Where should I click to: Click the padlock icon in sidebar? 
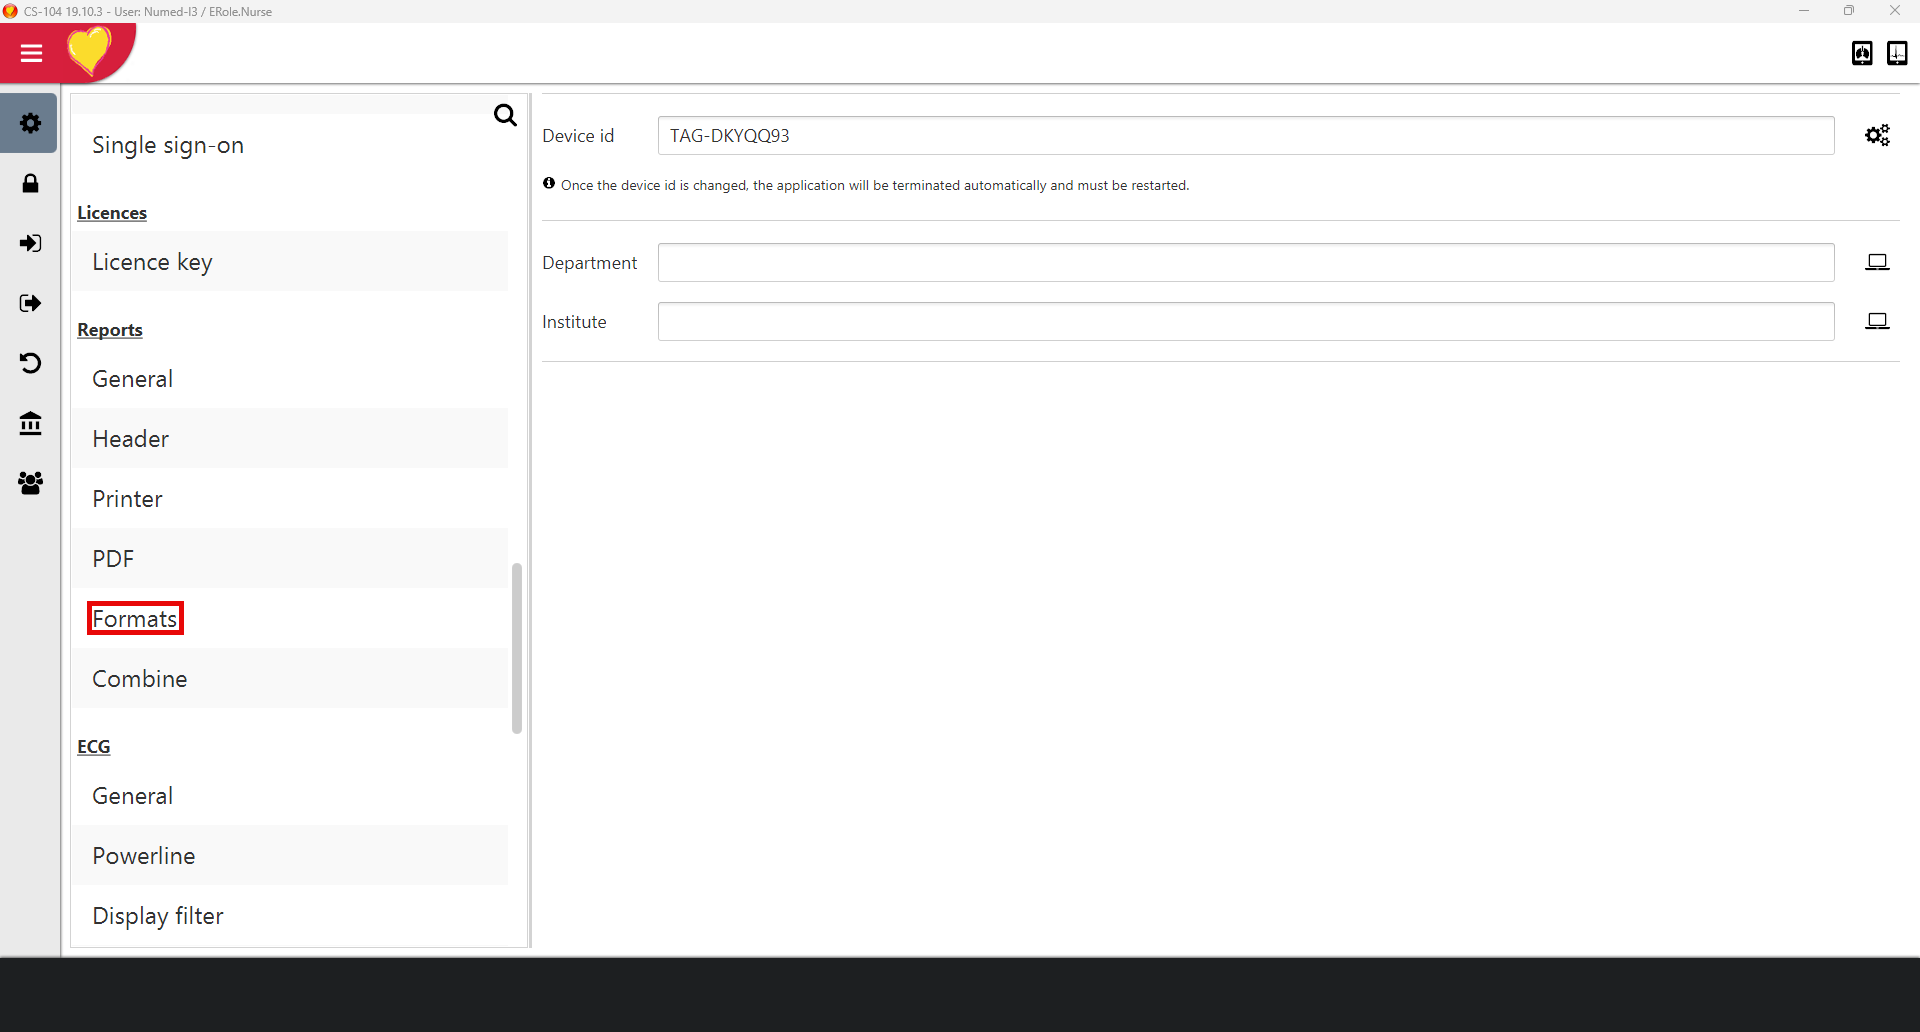click(x=30, y=183)
